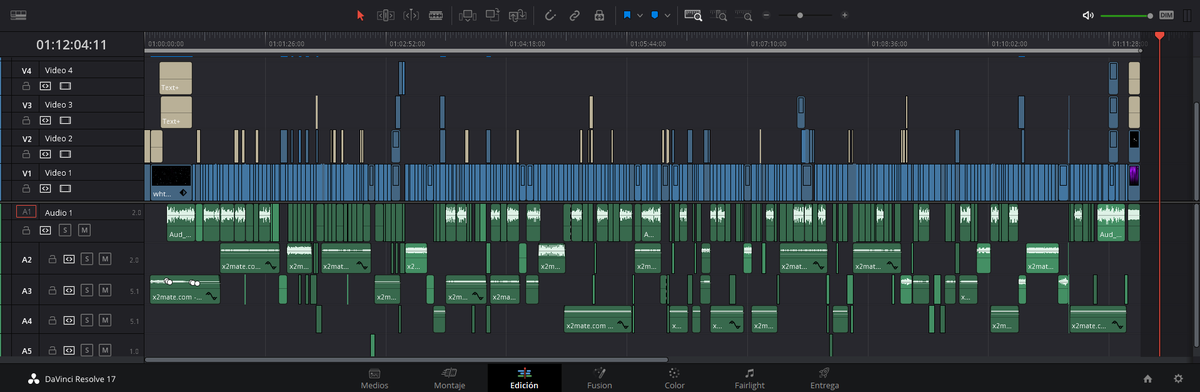
Task: Adjust the timeline zoom slider handle
Action: tap(799, 15)
